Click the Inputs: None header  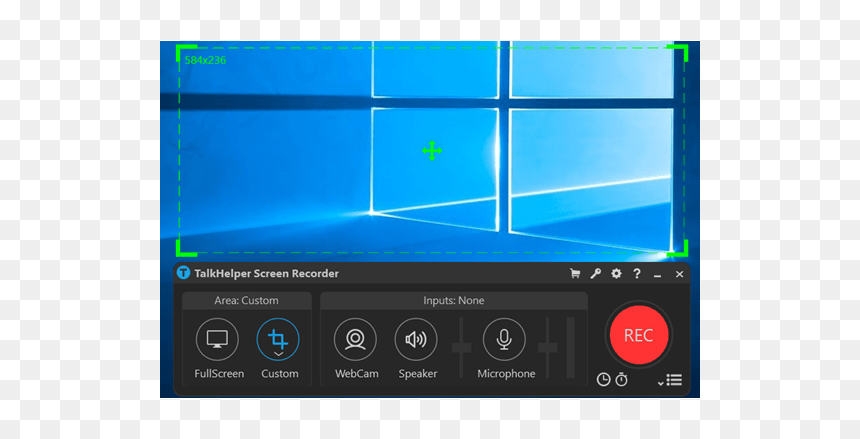pos(454,301)
